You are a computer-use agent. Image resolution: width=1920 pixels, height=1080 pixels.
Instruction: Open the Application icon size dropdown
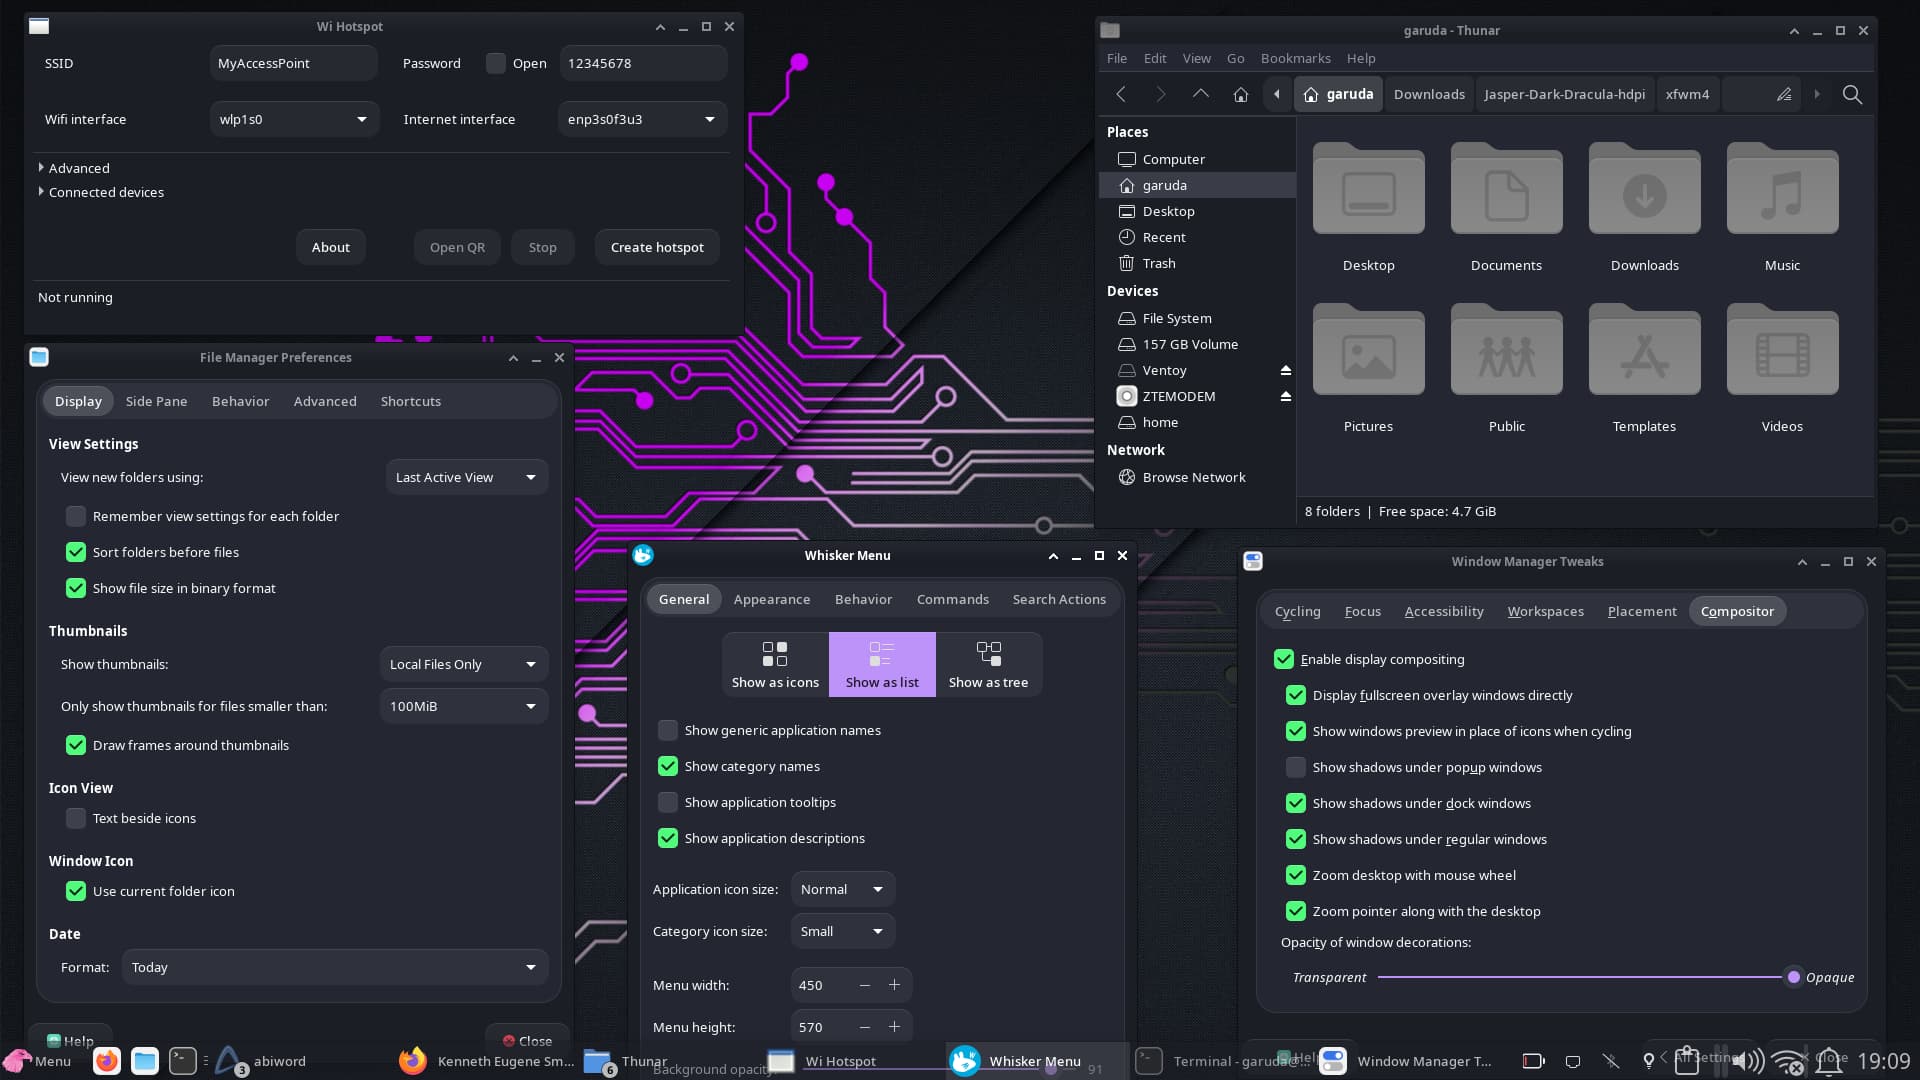click(x=843, y=889)
